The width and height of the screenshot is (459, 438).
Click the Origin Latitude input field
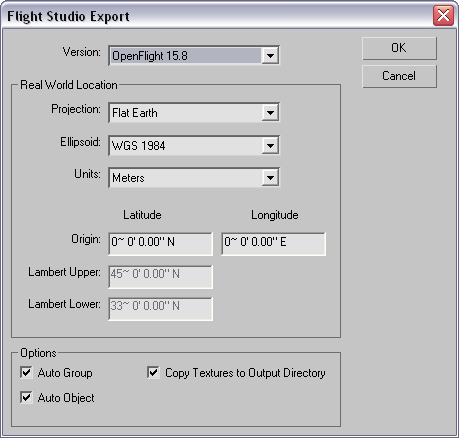click(160, 244)
